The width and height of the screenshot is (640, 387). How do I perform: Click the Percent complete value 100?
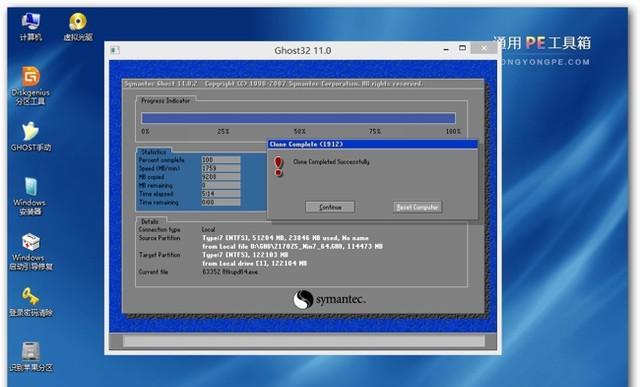coord(221,160)
